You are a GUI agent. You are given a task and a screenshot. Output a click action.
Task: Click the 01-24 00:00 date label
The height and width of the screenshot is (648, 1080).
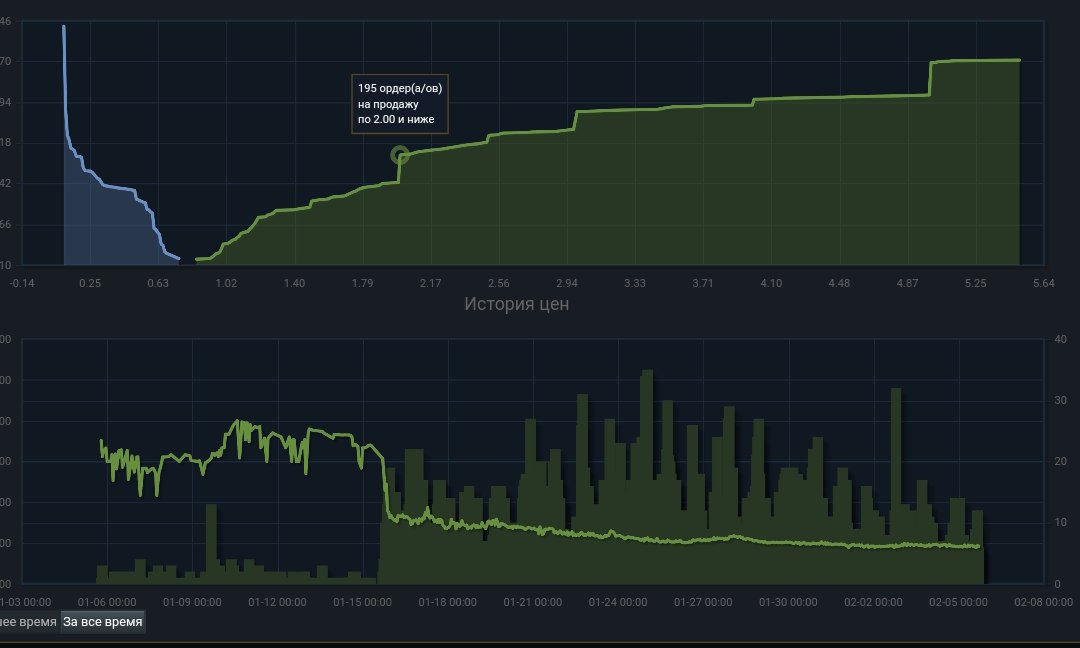[x=618, y=602]
